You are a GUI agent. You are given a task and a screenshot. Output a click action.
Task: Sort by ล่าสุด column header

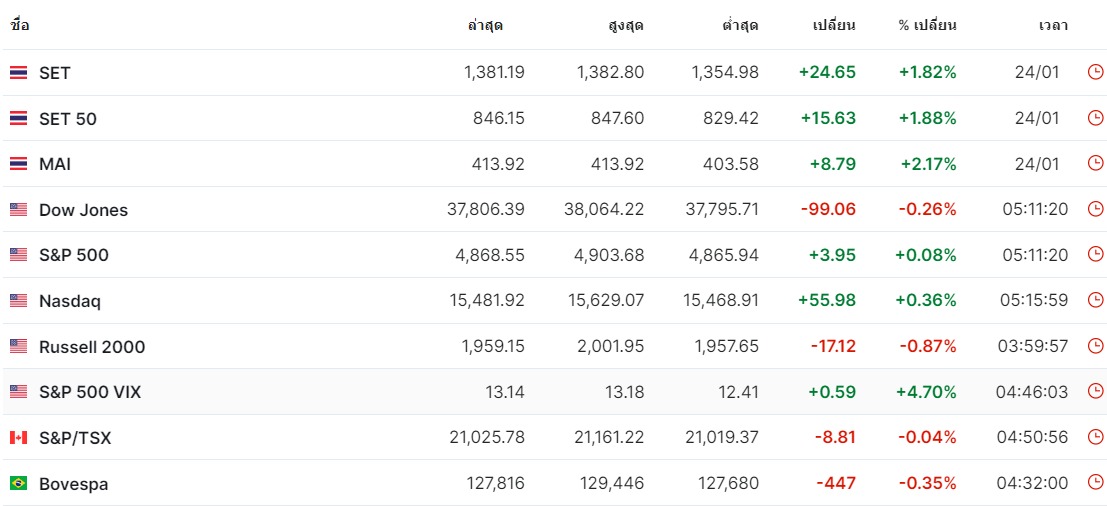[x=485, y=26]
